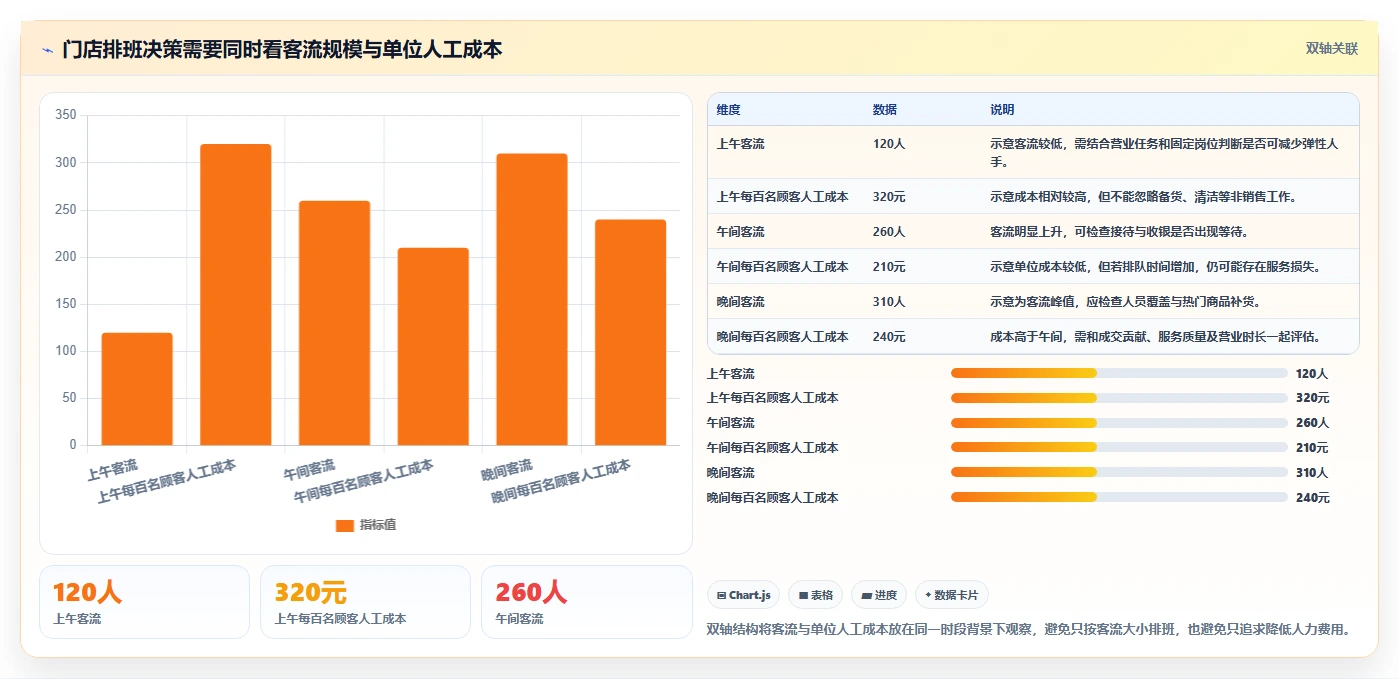Click the progress bar for 晚间客流
The height and width of the screenshot is (679, 1399).
click(1119, 472)
